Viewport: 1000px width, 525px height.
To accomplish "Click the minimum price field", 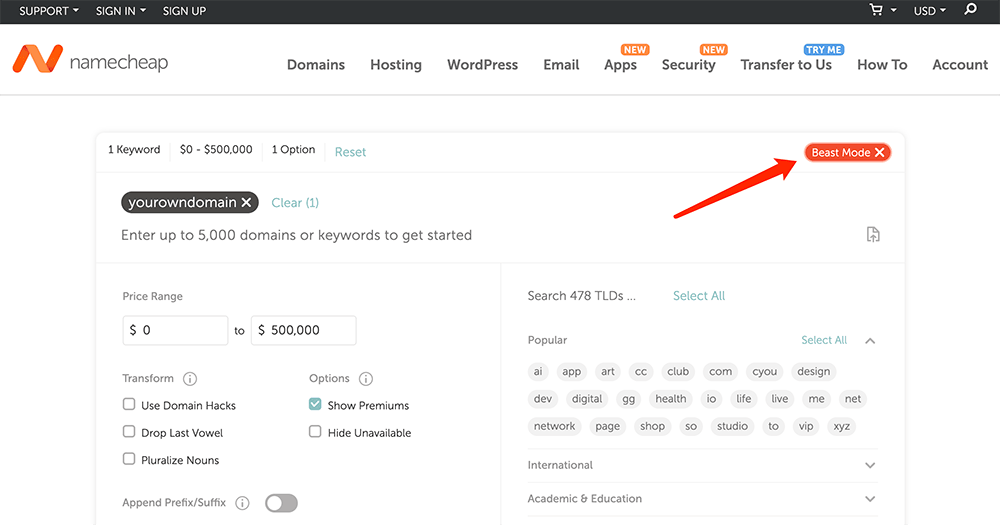I will point(175,330).
